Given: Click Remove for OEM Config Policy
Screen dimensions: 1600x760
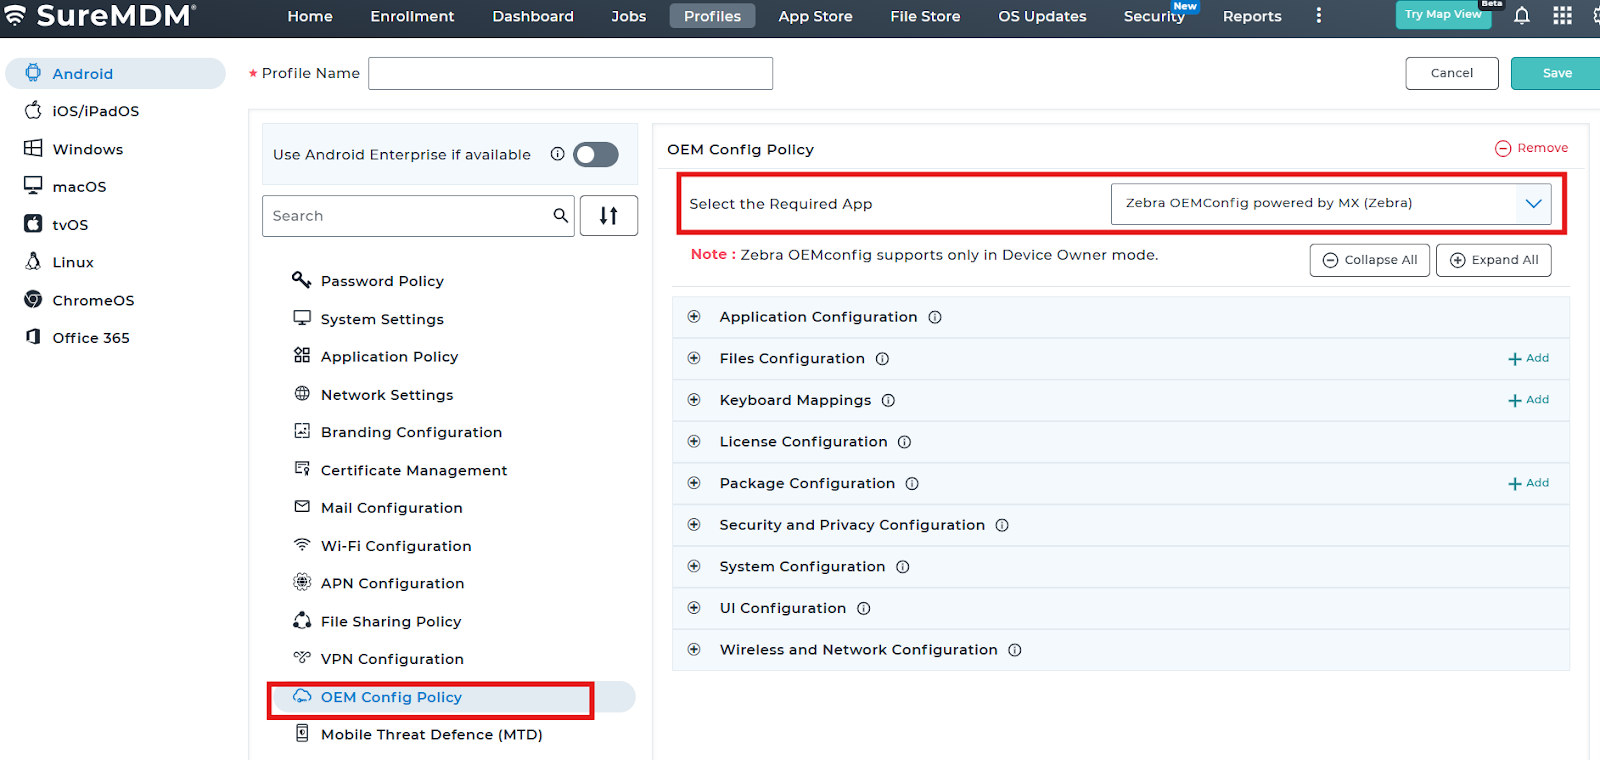Looking at the screenshot, I should pos(1531,148).
